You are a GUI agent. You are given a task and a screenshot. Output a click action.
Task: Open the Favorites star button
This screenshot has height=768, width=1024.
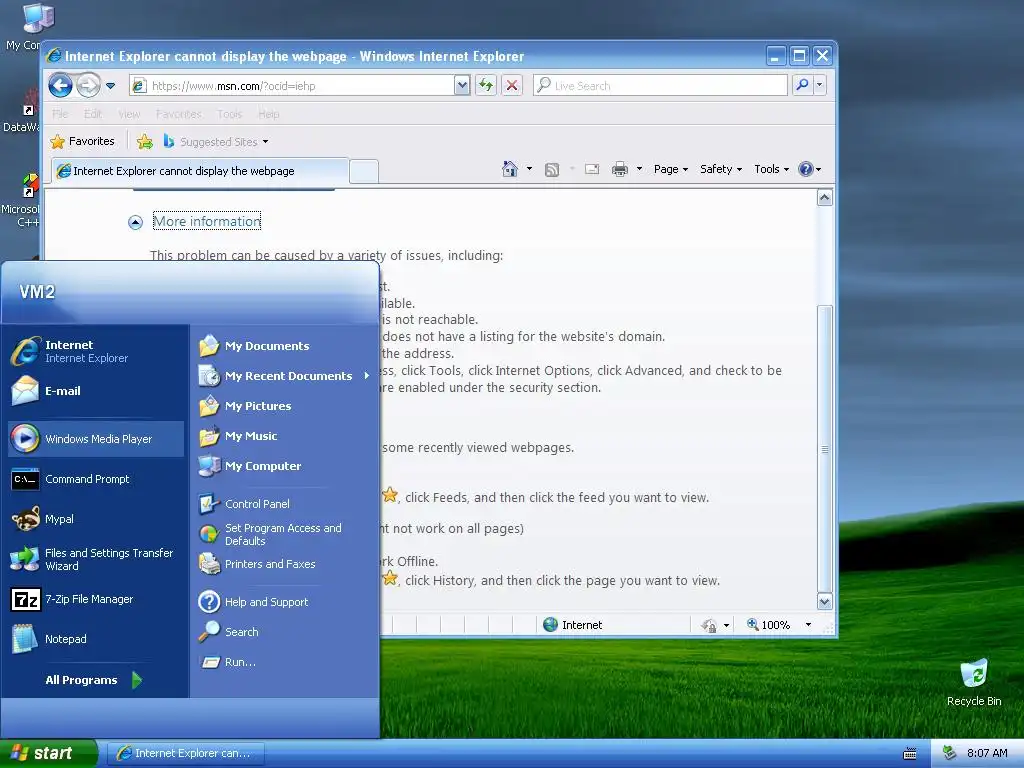83,141
